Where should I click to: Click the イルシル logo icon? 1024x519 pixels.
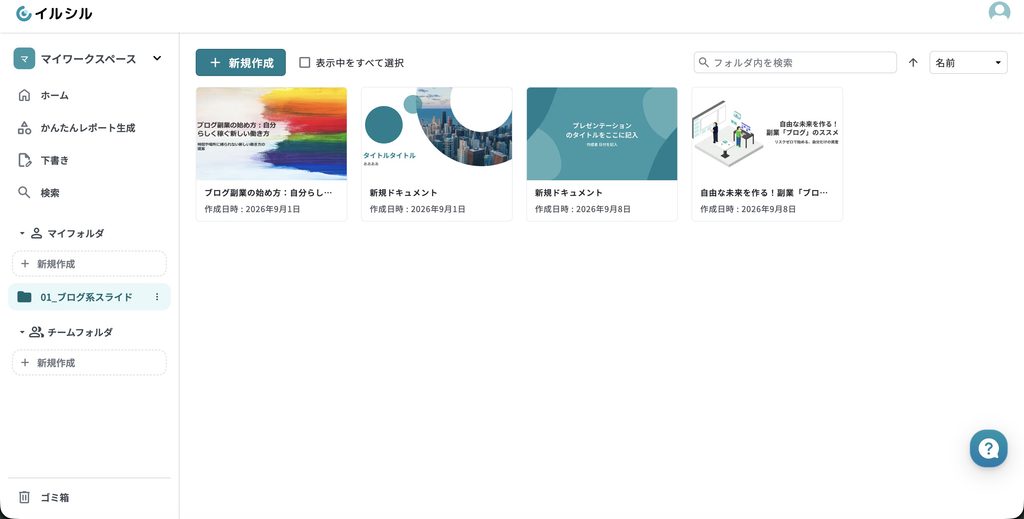click(24, 13)
